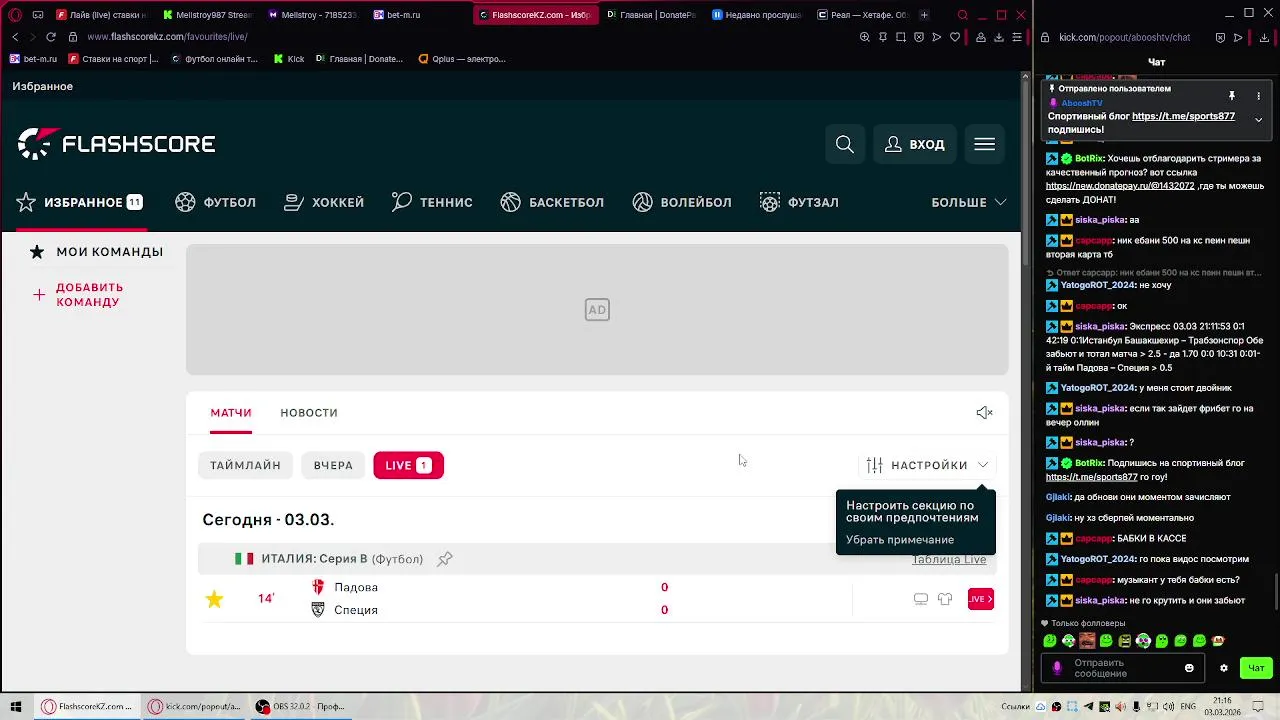The height and width of the screenshot is (720, 1280).
Task: Click the microphone icon in chat input
Action: [1057, 668]
